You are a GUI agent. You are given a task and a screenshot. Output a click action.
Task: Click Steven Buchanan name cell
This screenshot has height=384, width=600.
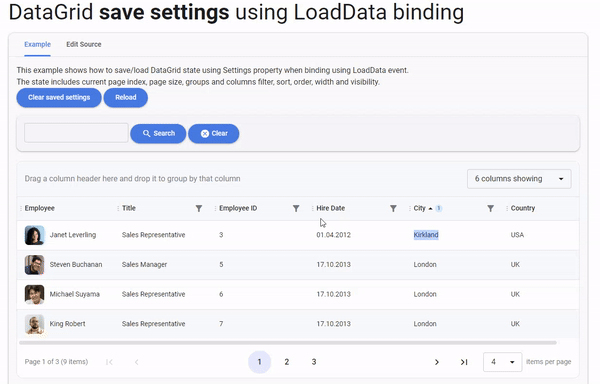[x=76, y=265]
